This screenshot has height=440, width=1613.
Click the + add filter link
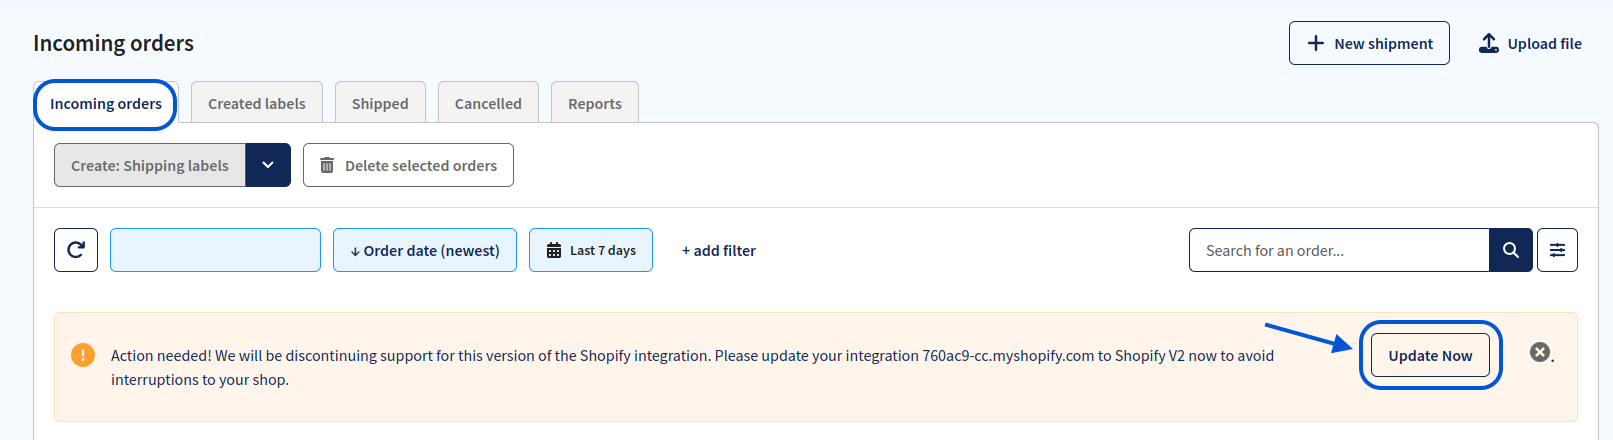pos(719,250)
